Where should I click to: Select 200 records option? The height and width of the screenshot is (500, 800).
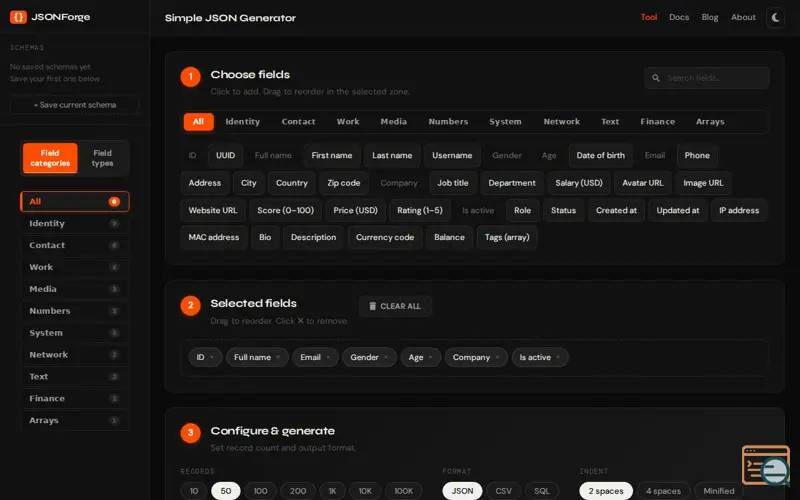coord(298,491)
